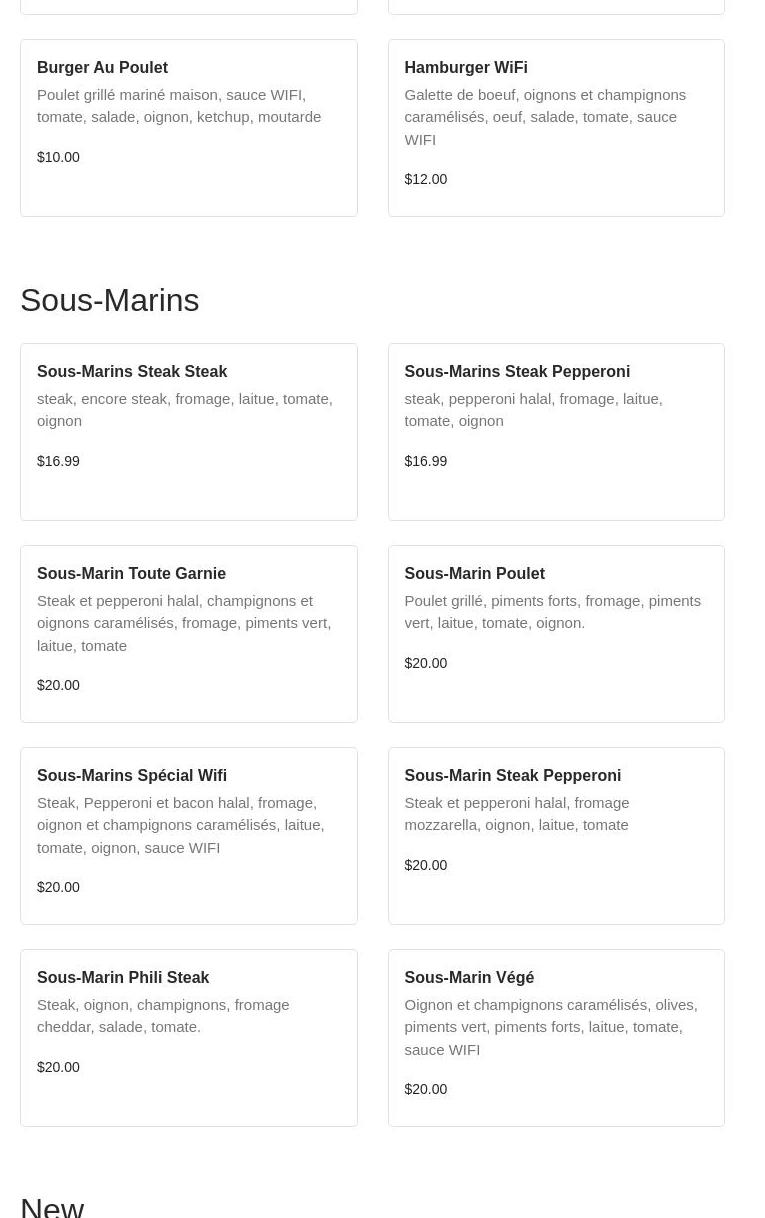Click the Hamburger WiFi ingredients description
The width and height of the screenshot is (765, 1218).
coord(545,117)
